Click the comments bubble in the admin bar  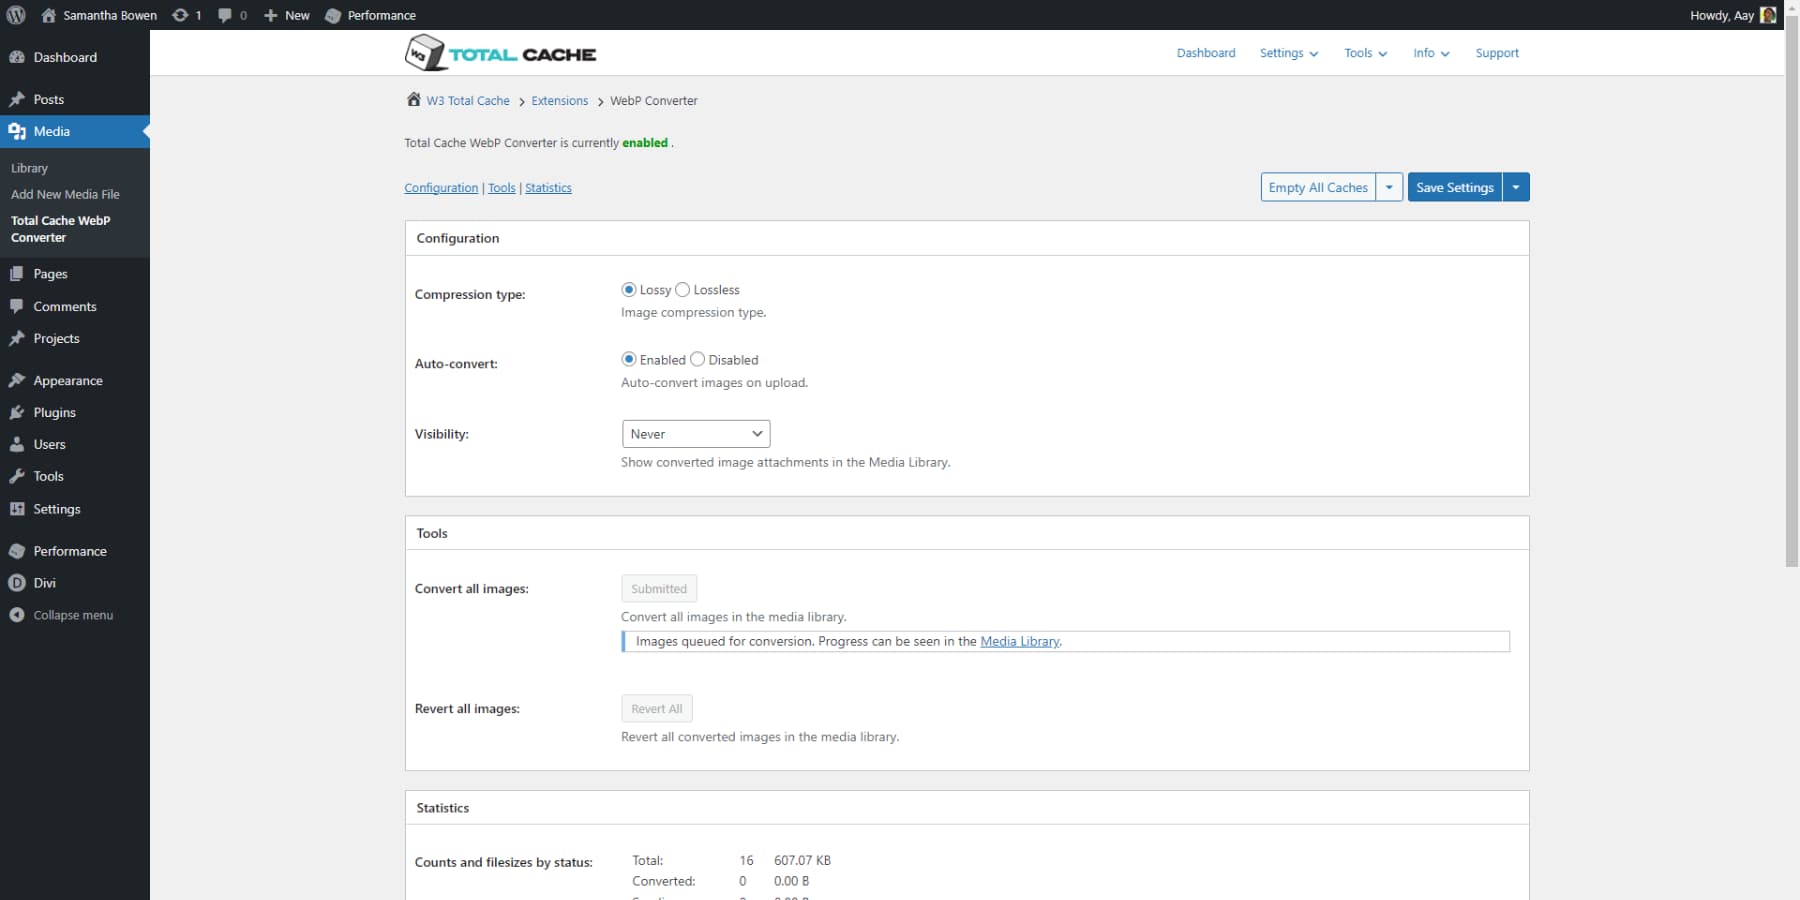click(226, 15)
